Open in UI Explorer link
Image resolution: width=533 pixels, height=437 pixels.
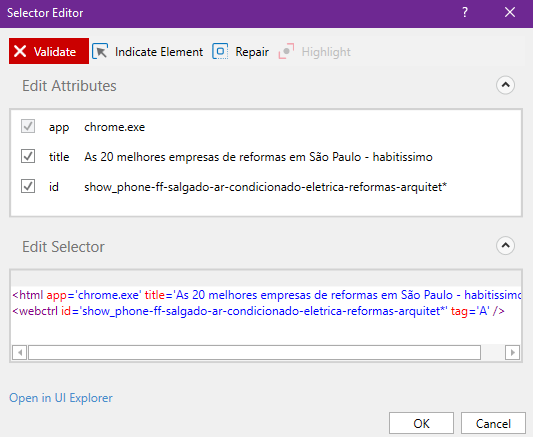click(x=61, y=398)
